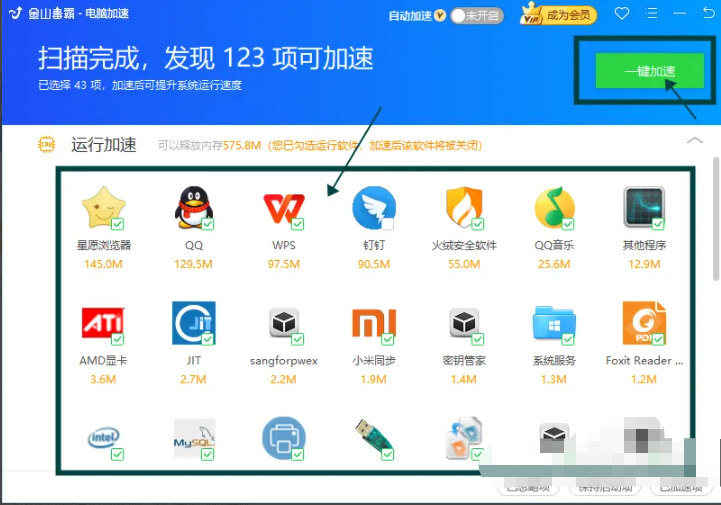Click the back arrow icon in title bar

coord(709,13)
